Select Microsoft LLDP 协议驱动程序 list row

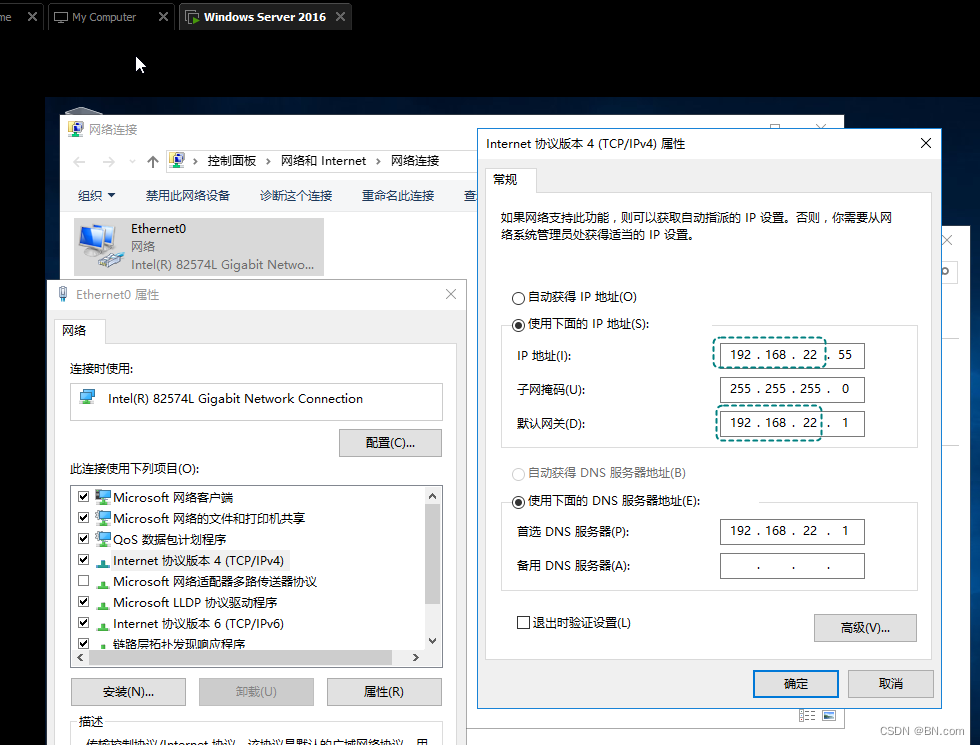pos(195,602)
